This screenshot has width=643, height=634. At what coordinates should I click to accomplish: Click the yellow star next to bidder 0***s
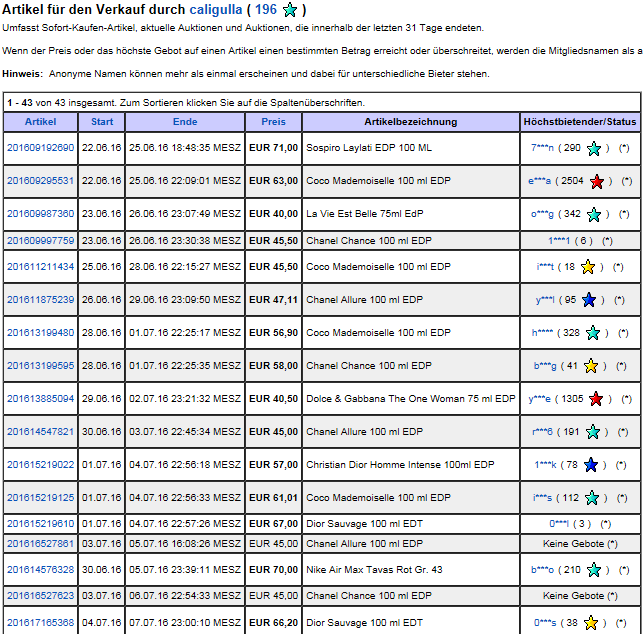click(591, 623)
